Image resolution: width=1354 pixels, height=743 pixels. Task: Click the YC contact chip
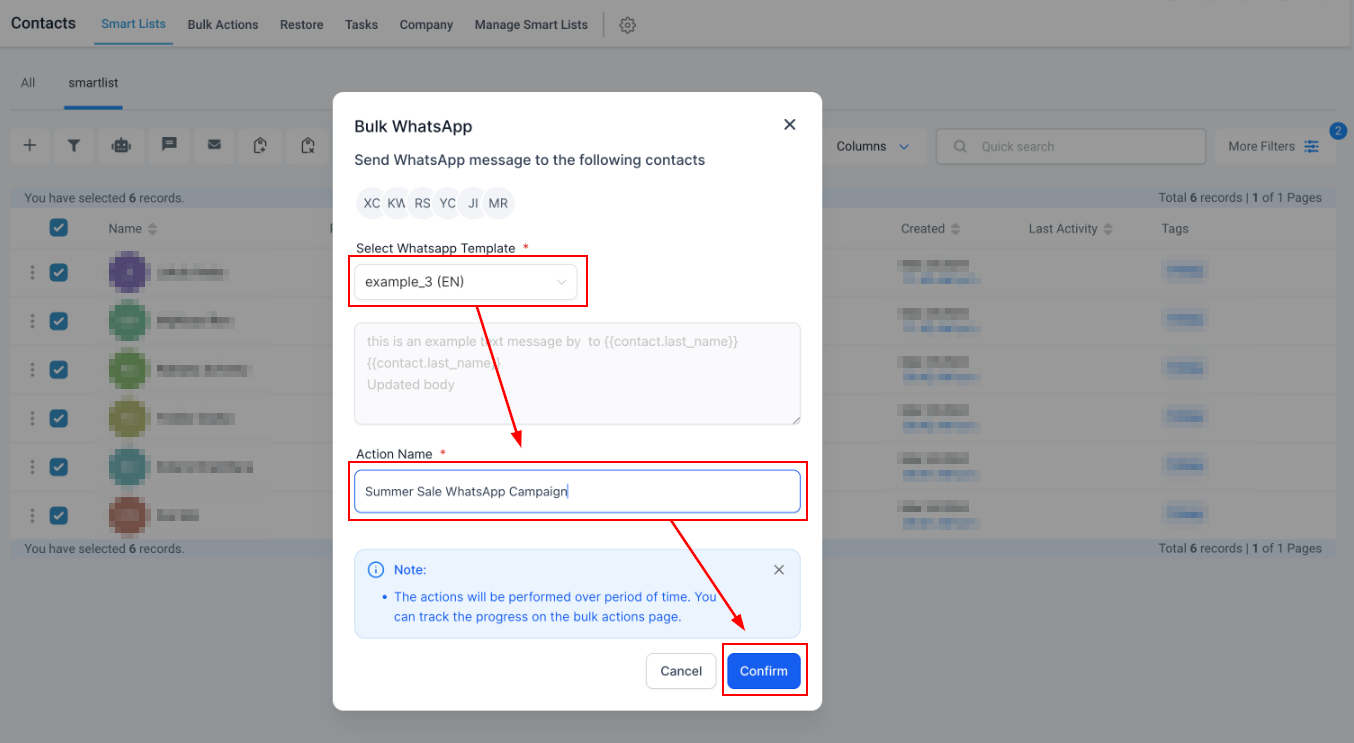pyautogui.click(x=447, y=203)
